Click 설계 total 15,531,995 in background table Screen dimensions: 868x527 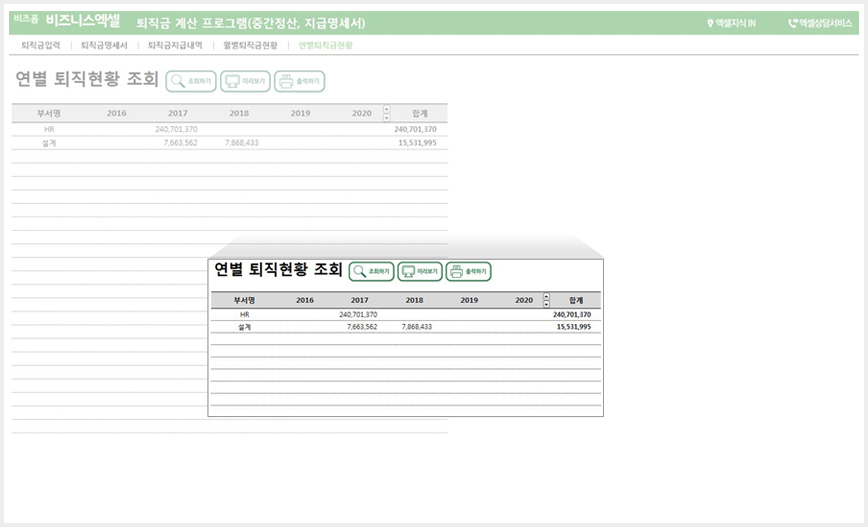[x=417, y=143]
